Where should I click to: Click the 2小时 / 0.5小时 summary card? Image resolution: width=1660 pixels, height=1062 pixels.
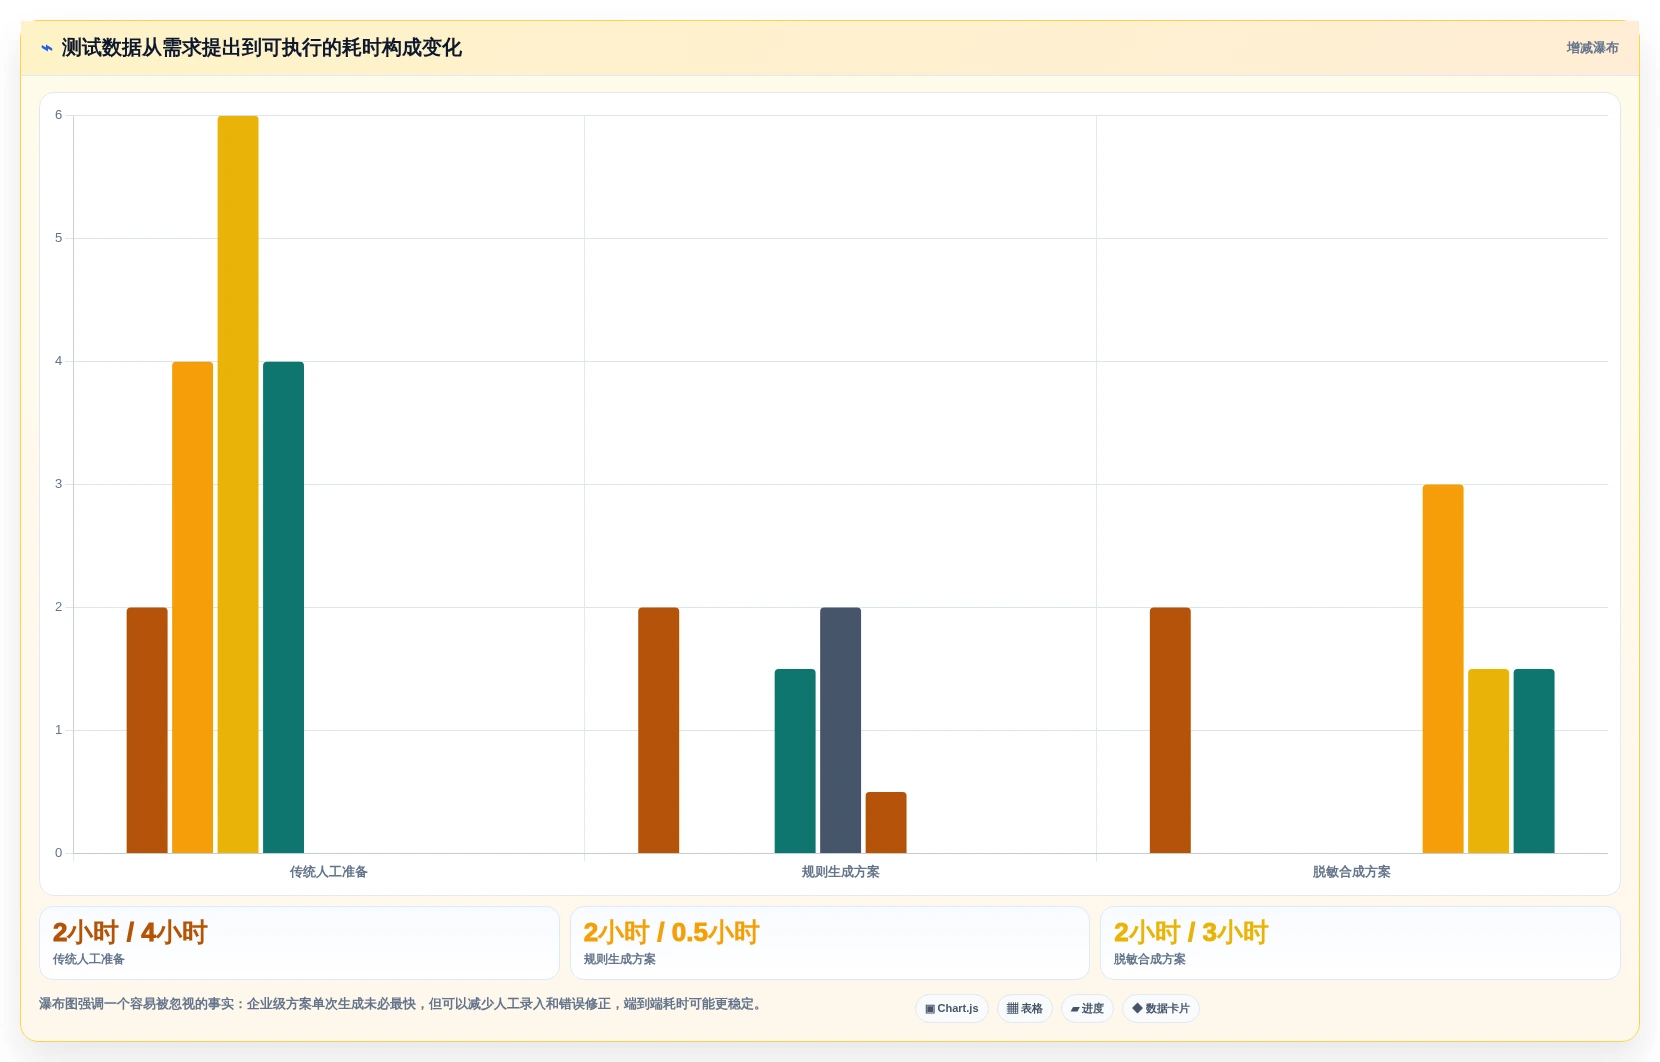[829, 943]
